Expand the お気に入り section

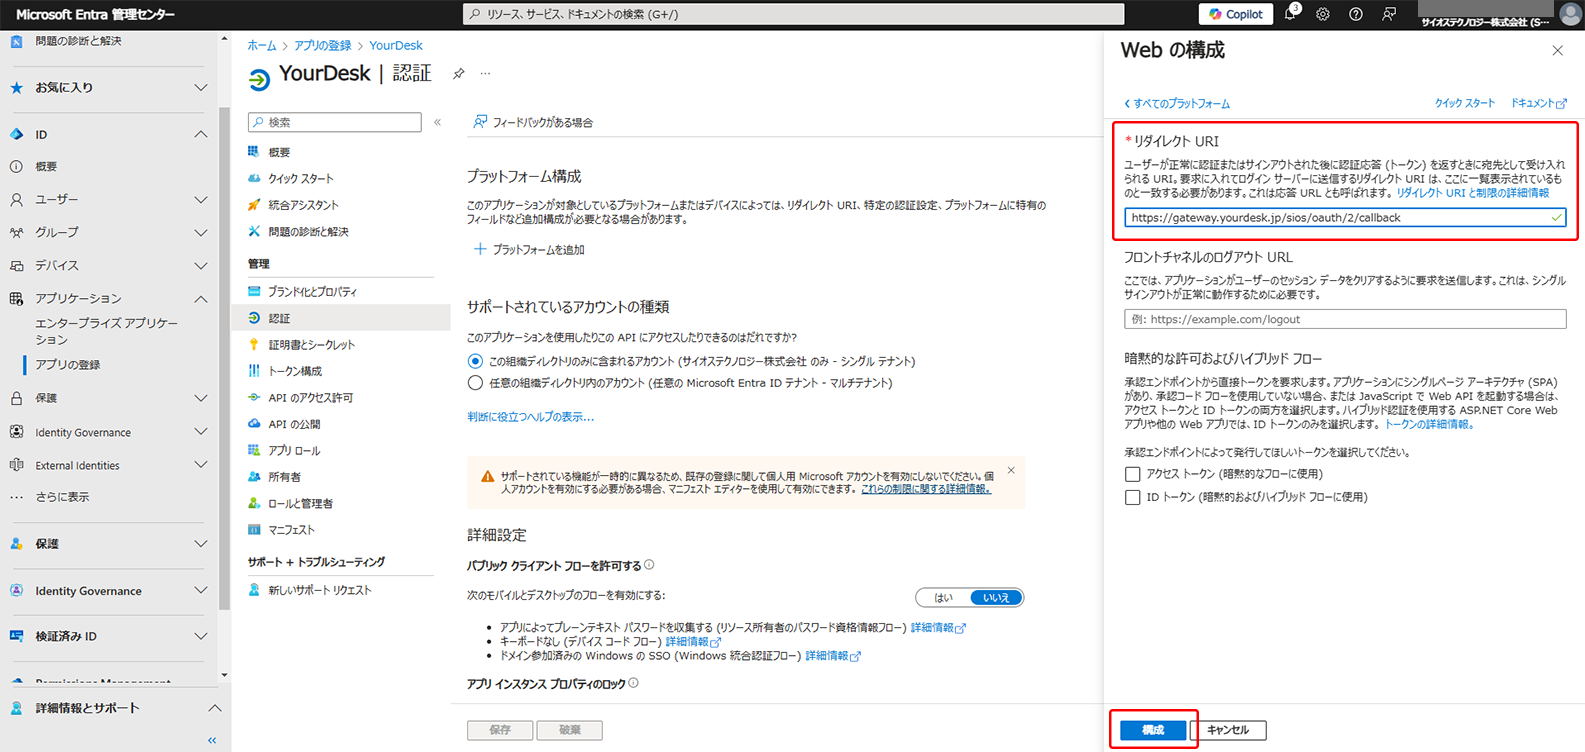(201, 88)
